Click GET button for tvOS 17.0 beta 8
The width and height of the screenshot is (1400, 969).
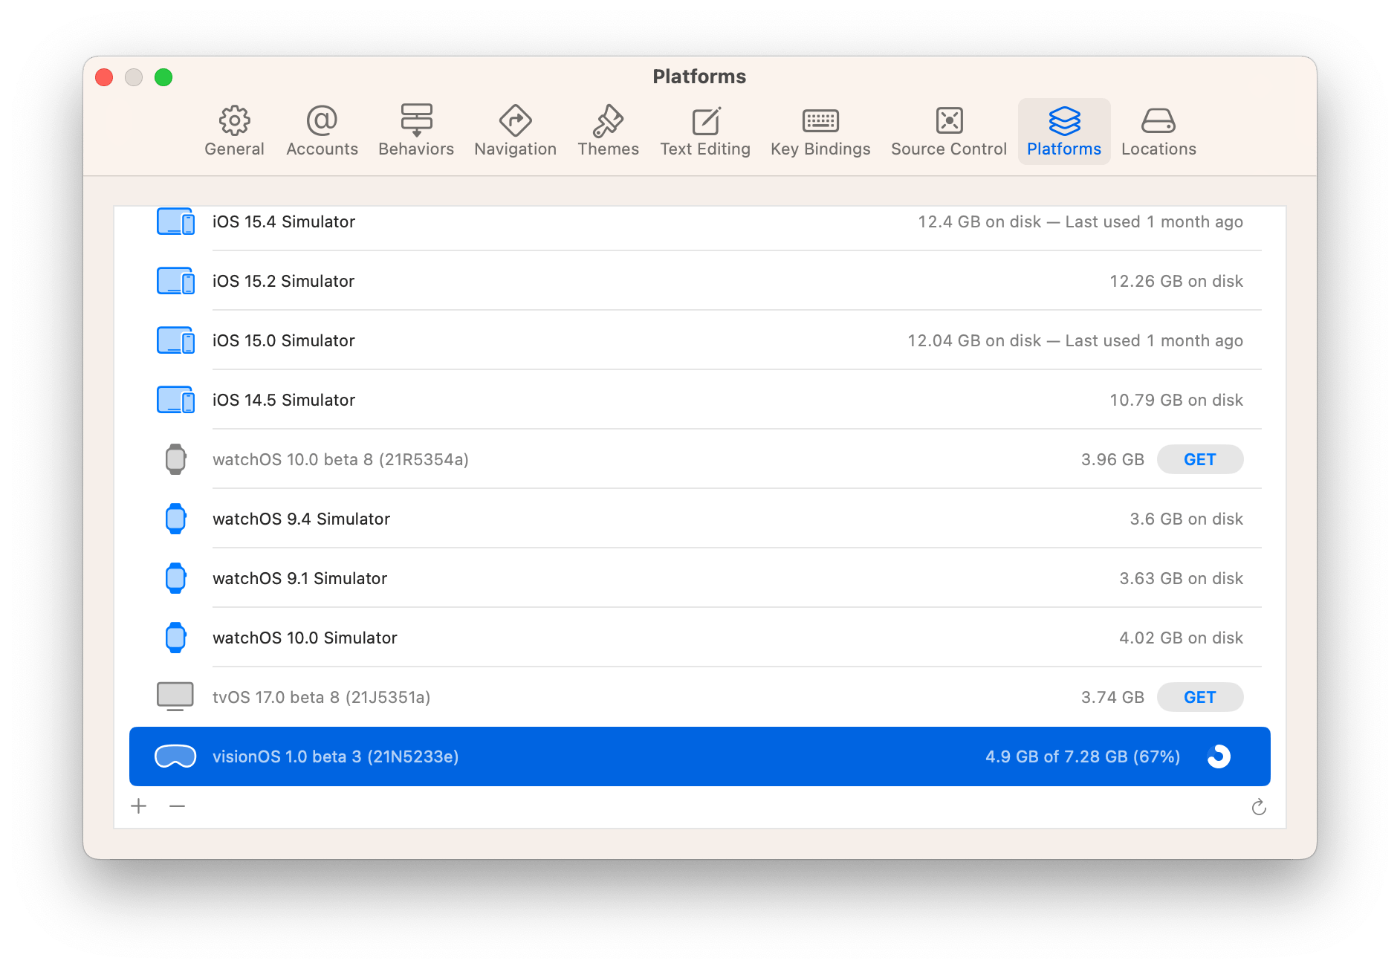[1200, 697]
